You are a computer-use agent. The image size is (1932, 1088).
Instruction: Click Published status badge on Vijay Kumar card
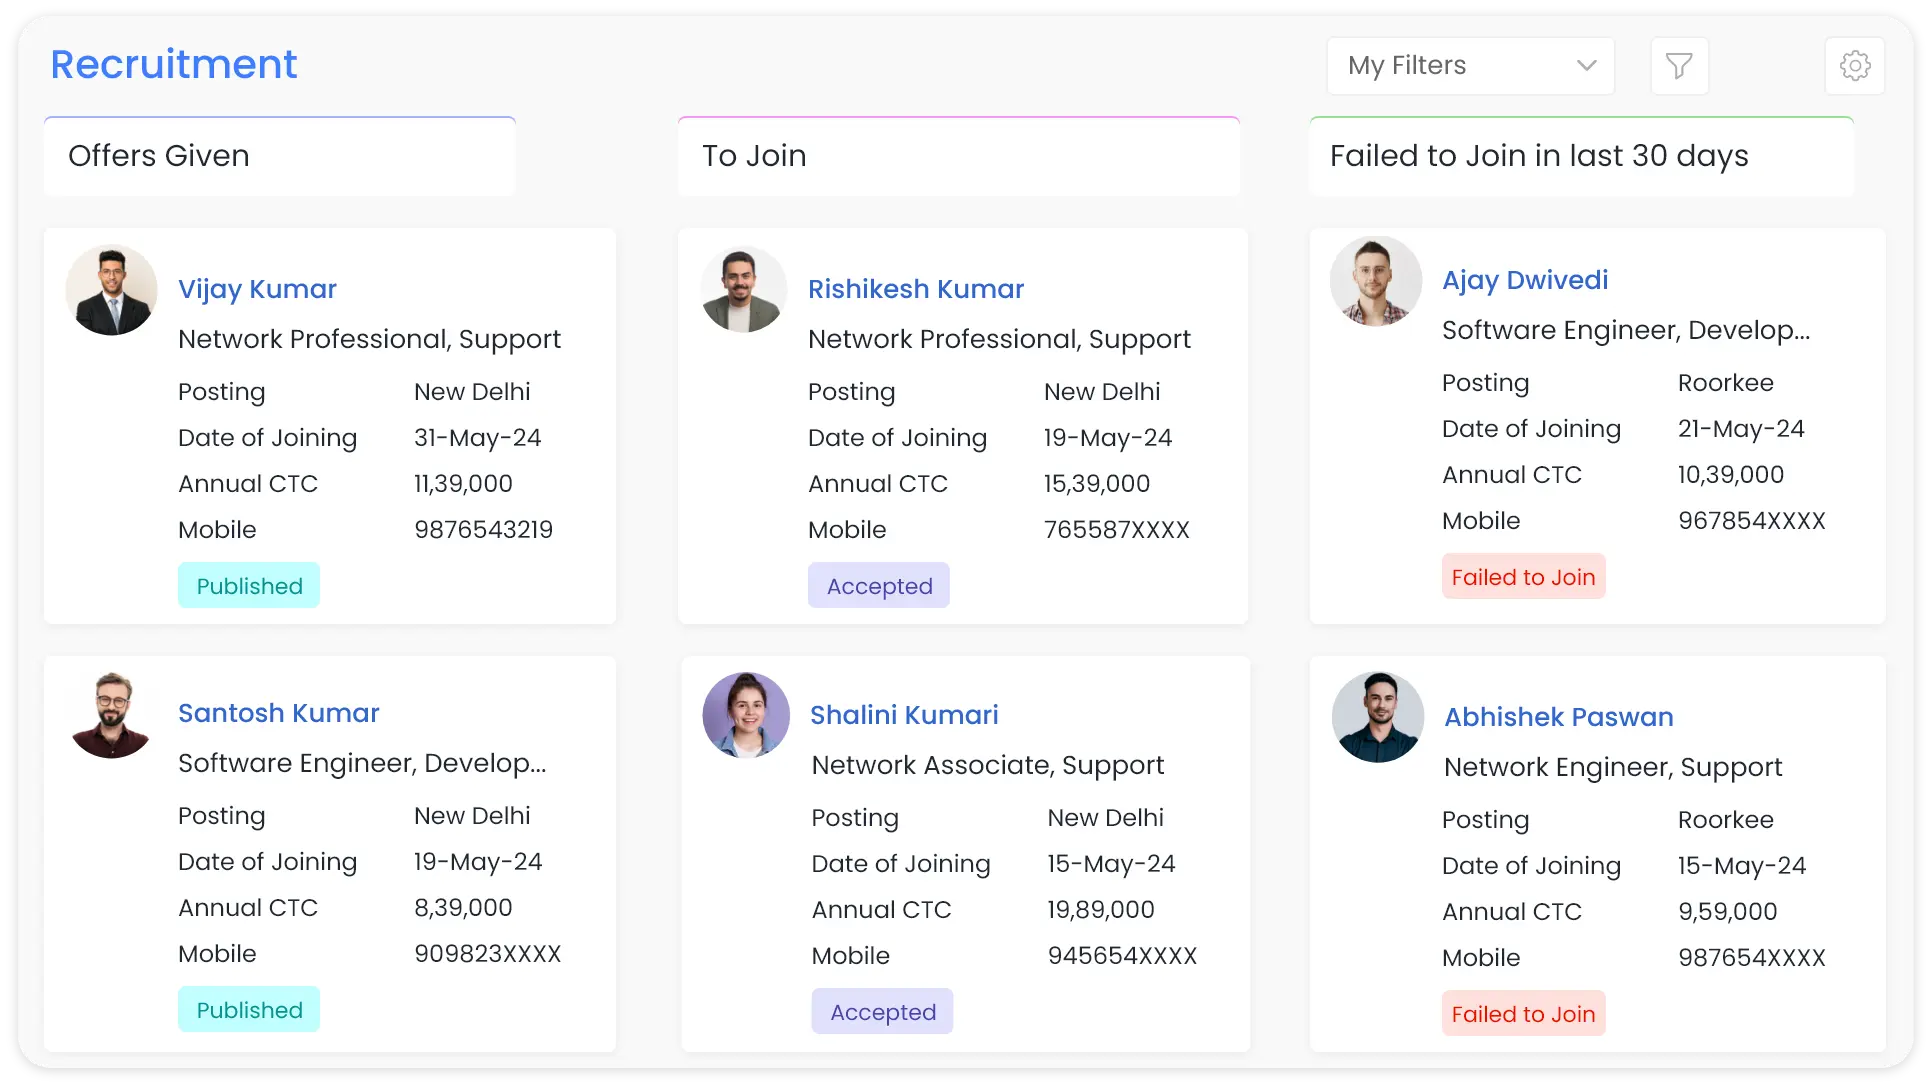coord(249,586)
